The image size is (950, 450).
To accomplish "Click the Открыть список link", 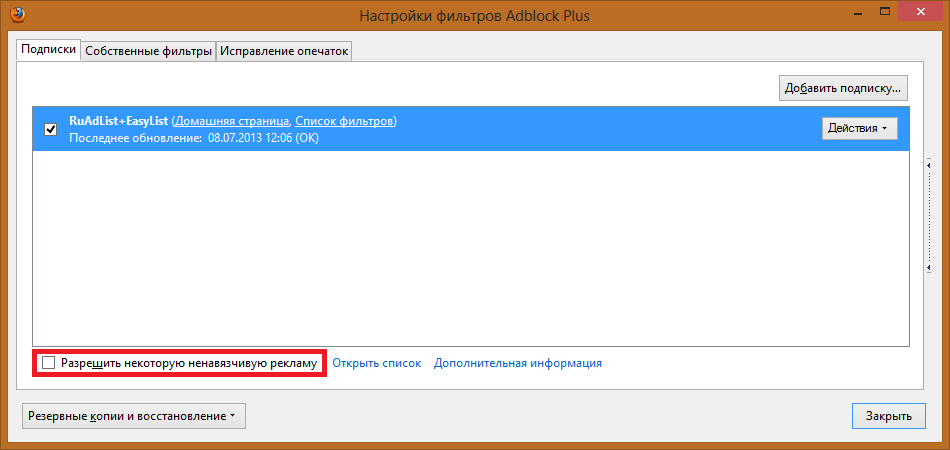I will pos(377,363).
